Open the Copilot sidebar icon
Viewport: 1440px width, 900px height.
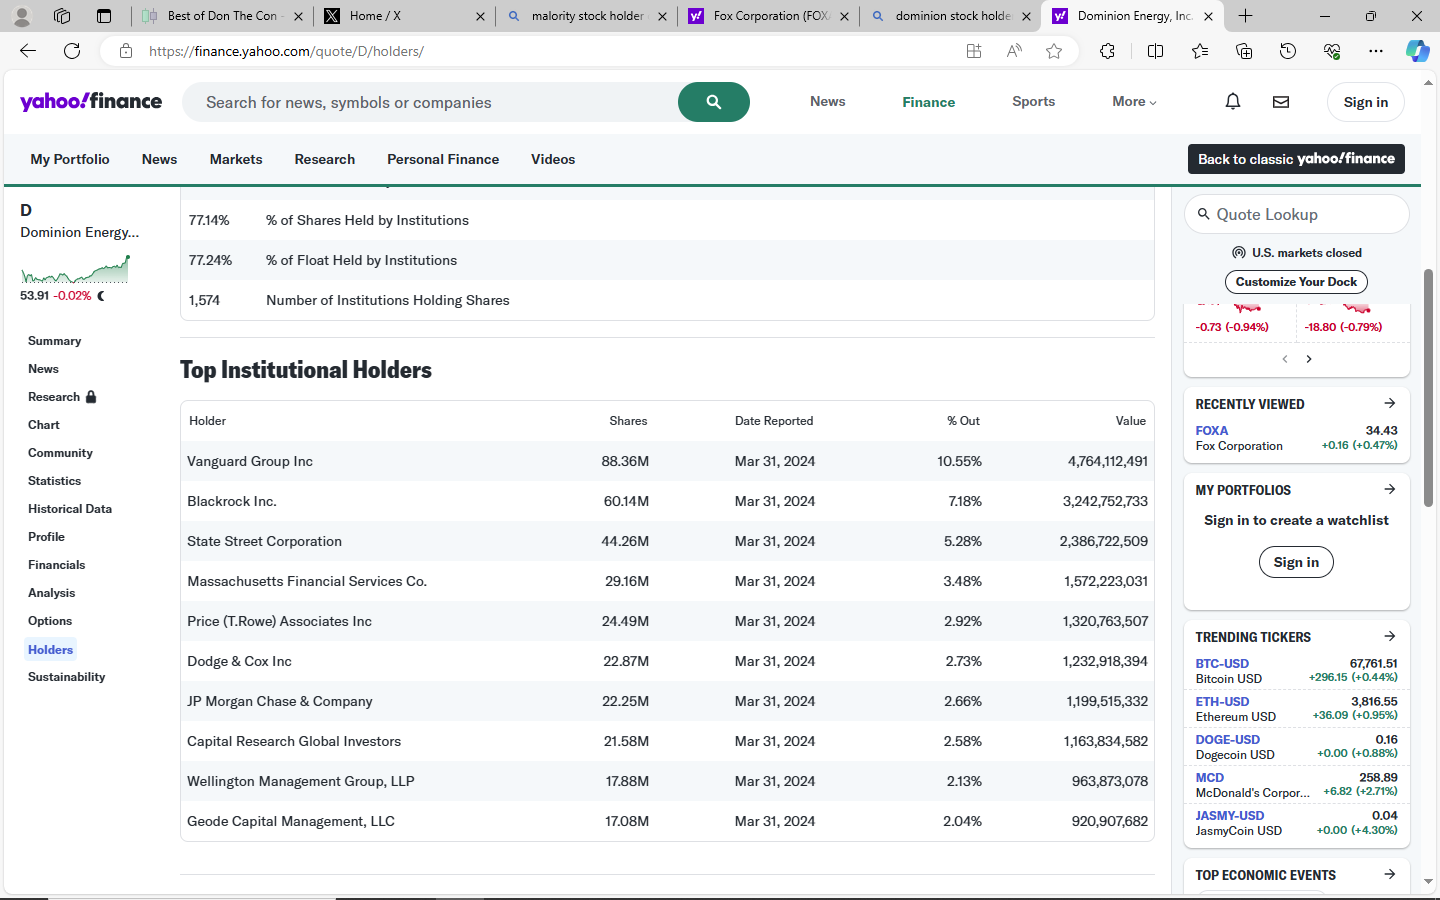click(x=1417, y=51)
